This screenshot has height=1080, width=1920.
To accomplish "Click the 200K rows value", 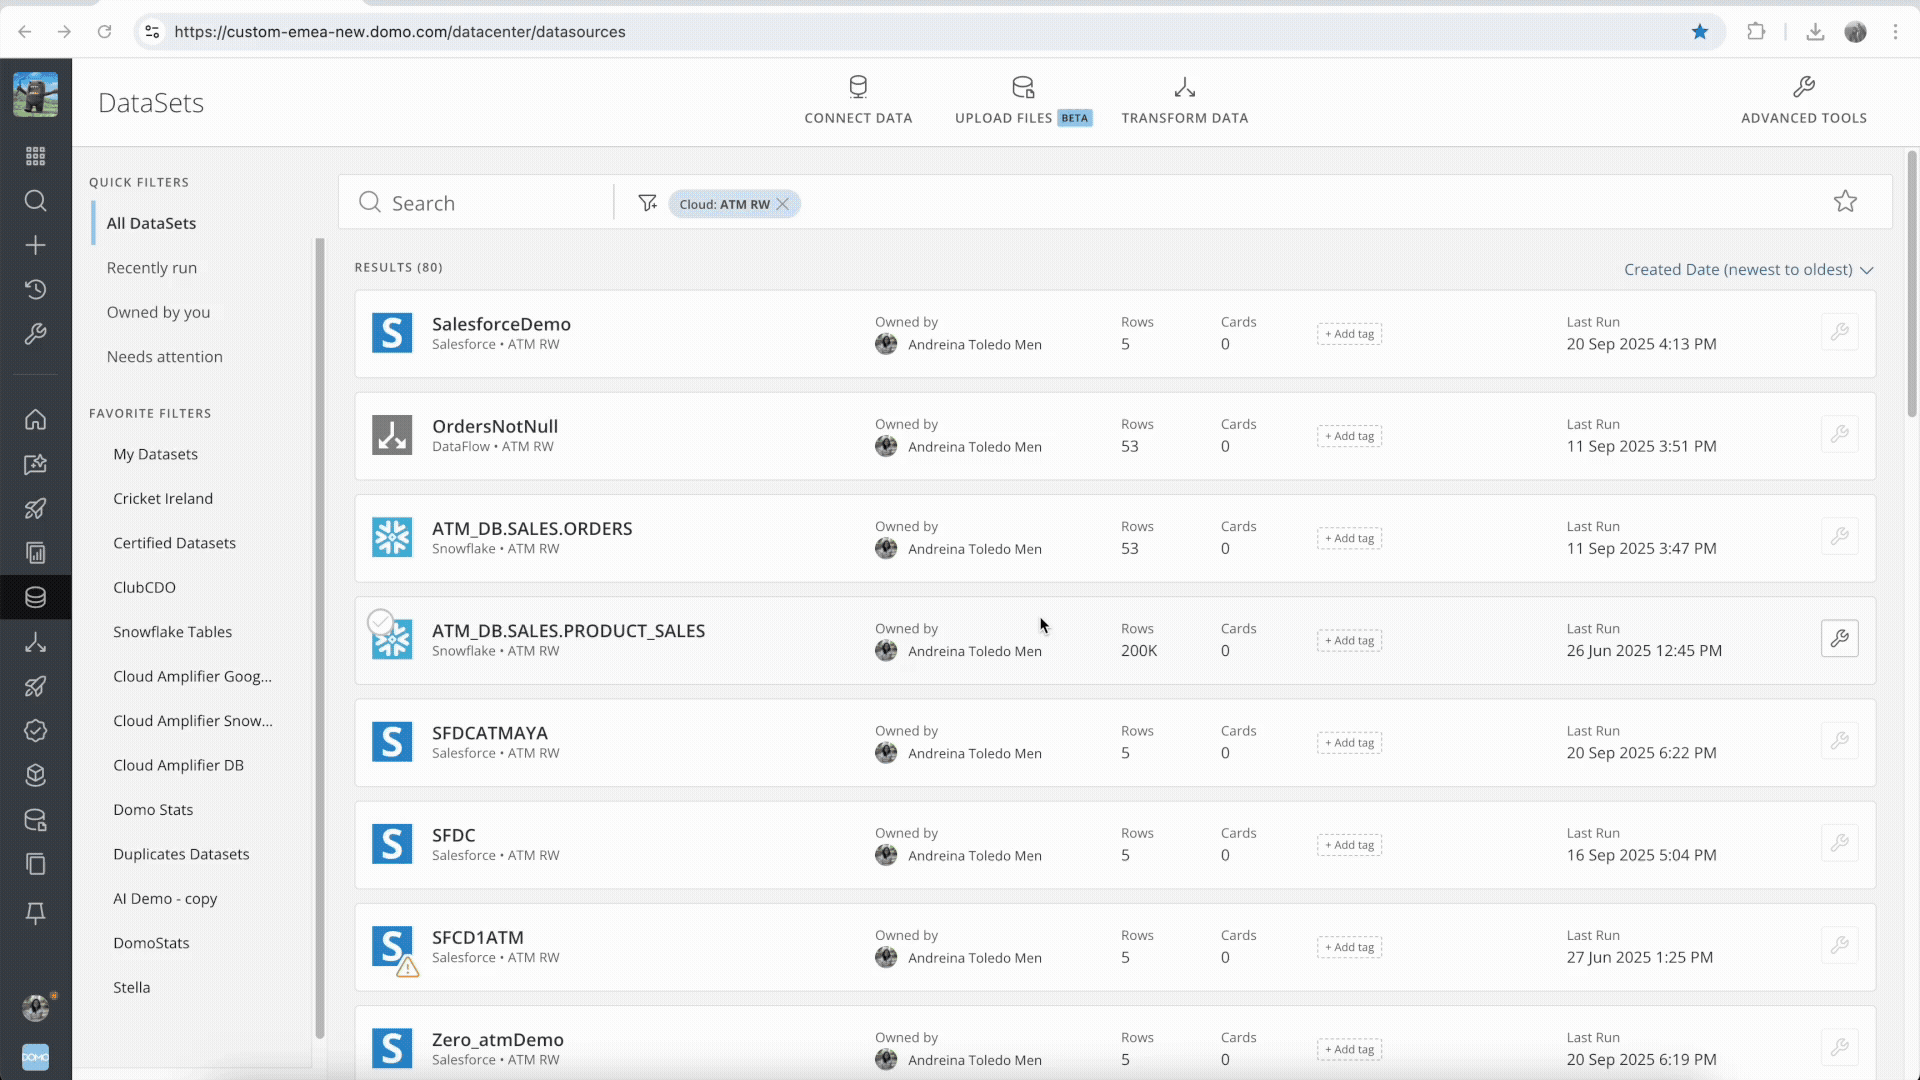I will pyautogui.click(x=1139, y=651).
